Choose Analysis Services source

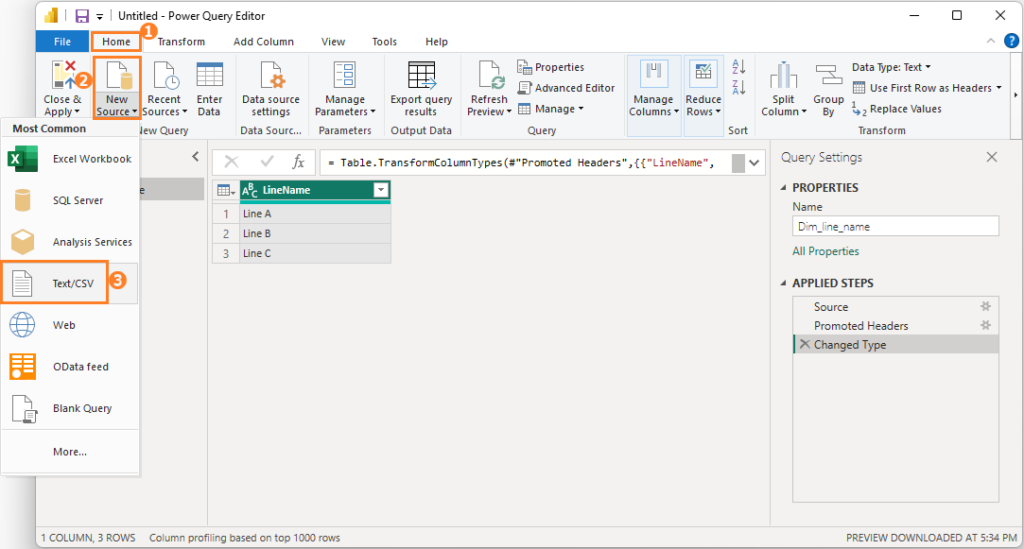(x=70, y=242)
